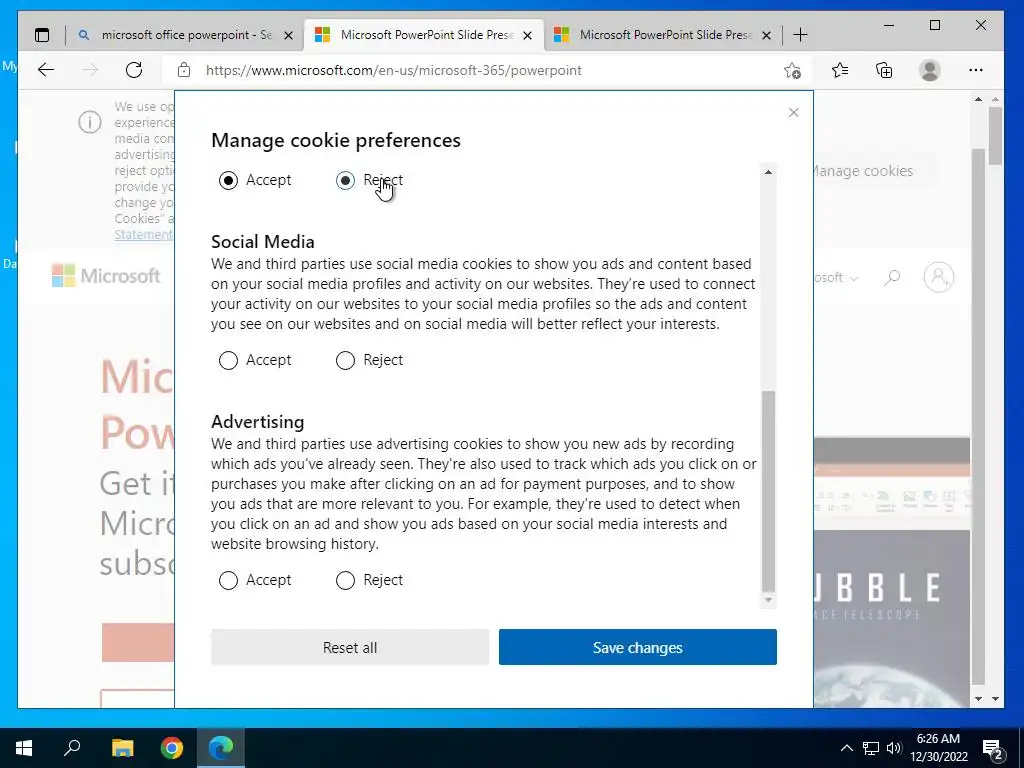Open Edge Settings and more ellipsis menu

pyautogui.click(x=976, y=70)
